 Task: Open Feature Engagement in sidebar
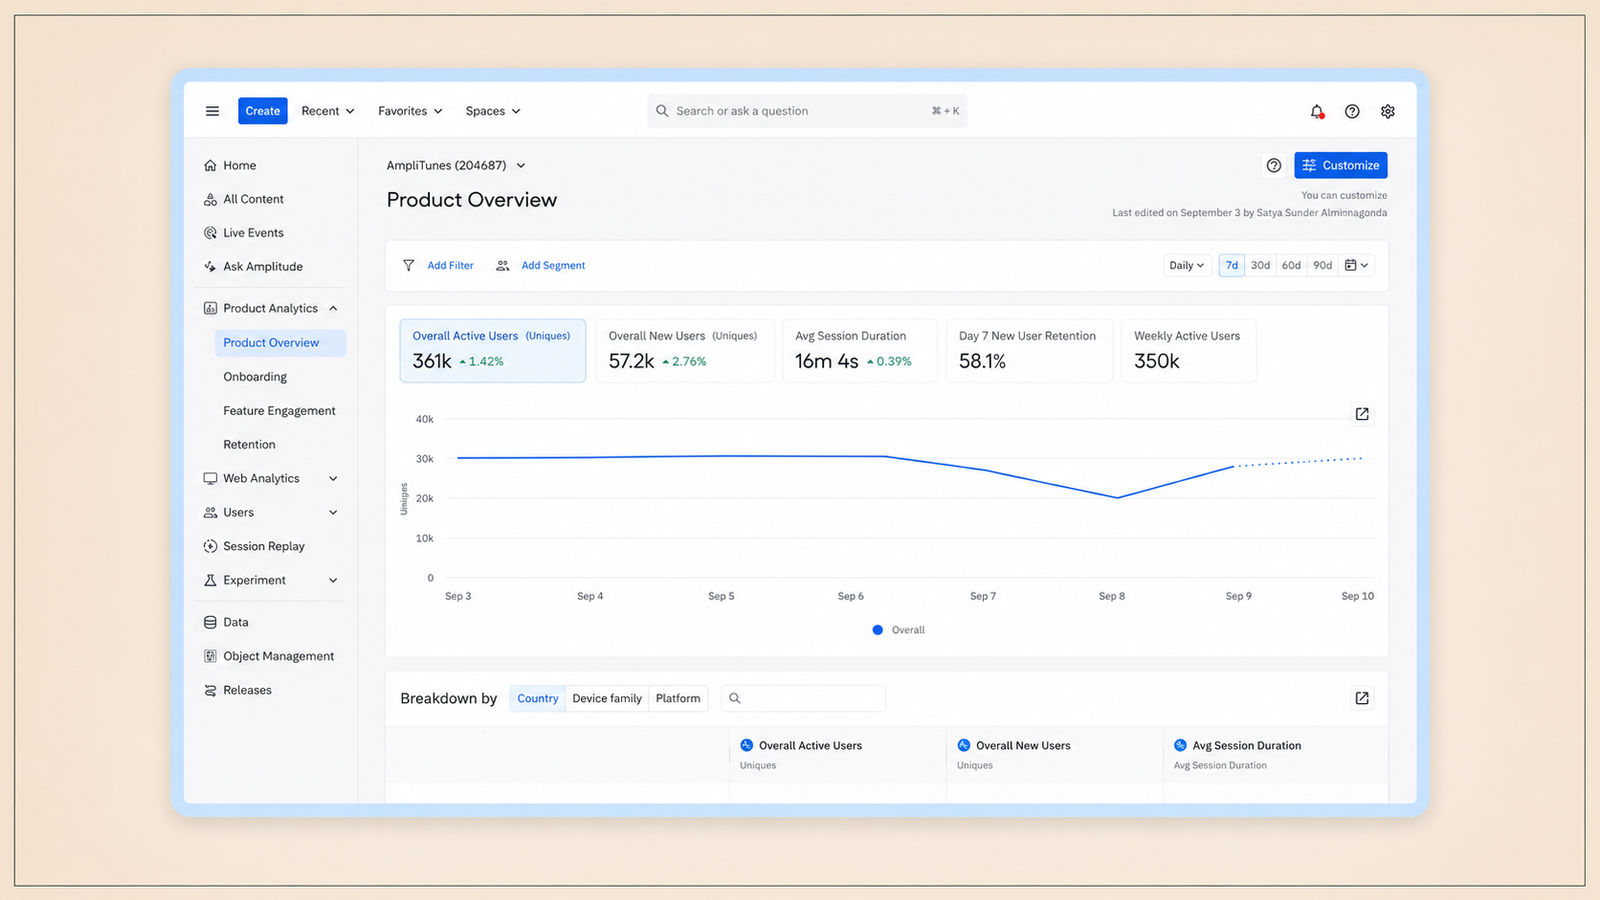tap(279, 411)
